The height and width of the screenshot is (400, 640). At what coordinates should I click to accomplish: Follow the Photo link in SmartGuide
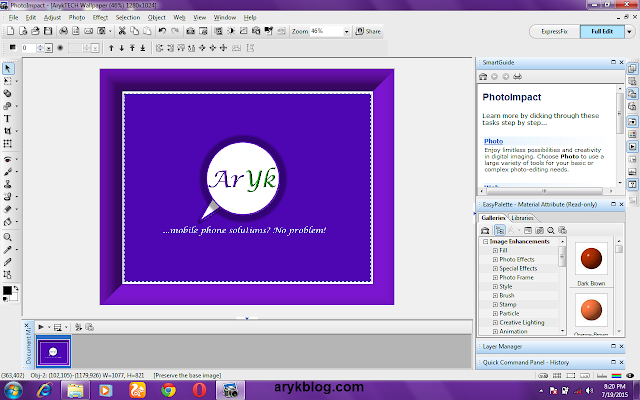[x=493, y=141]
